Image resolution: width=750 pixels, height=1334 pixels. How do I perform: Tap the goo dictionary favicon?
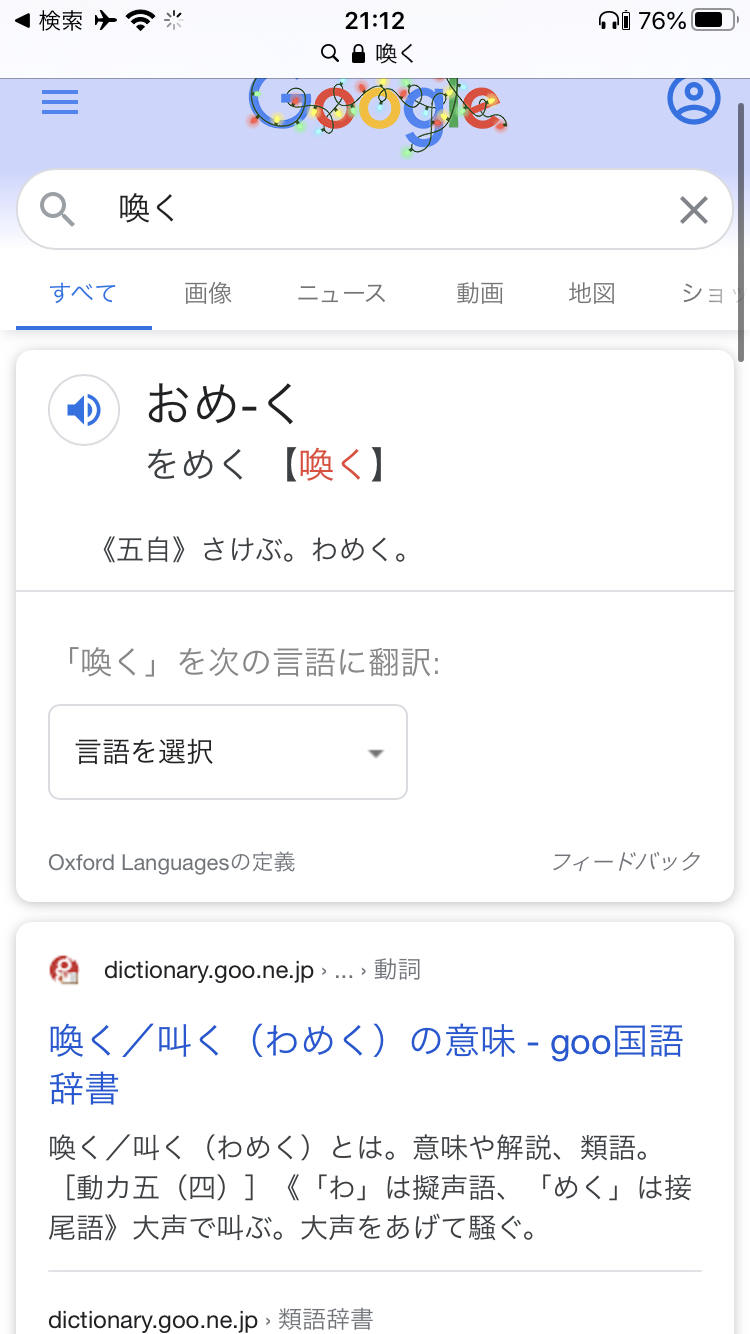click(x=65, y=970)
